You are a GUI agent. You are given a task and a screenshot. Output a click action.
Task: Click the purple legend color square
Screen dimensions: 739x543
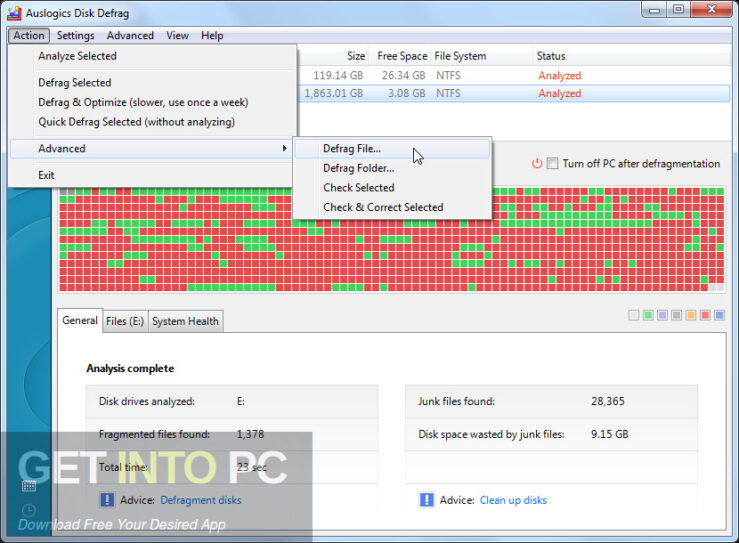tap(662, 315)
